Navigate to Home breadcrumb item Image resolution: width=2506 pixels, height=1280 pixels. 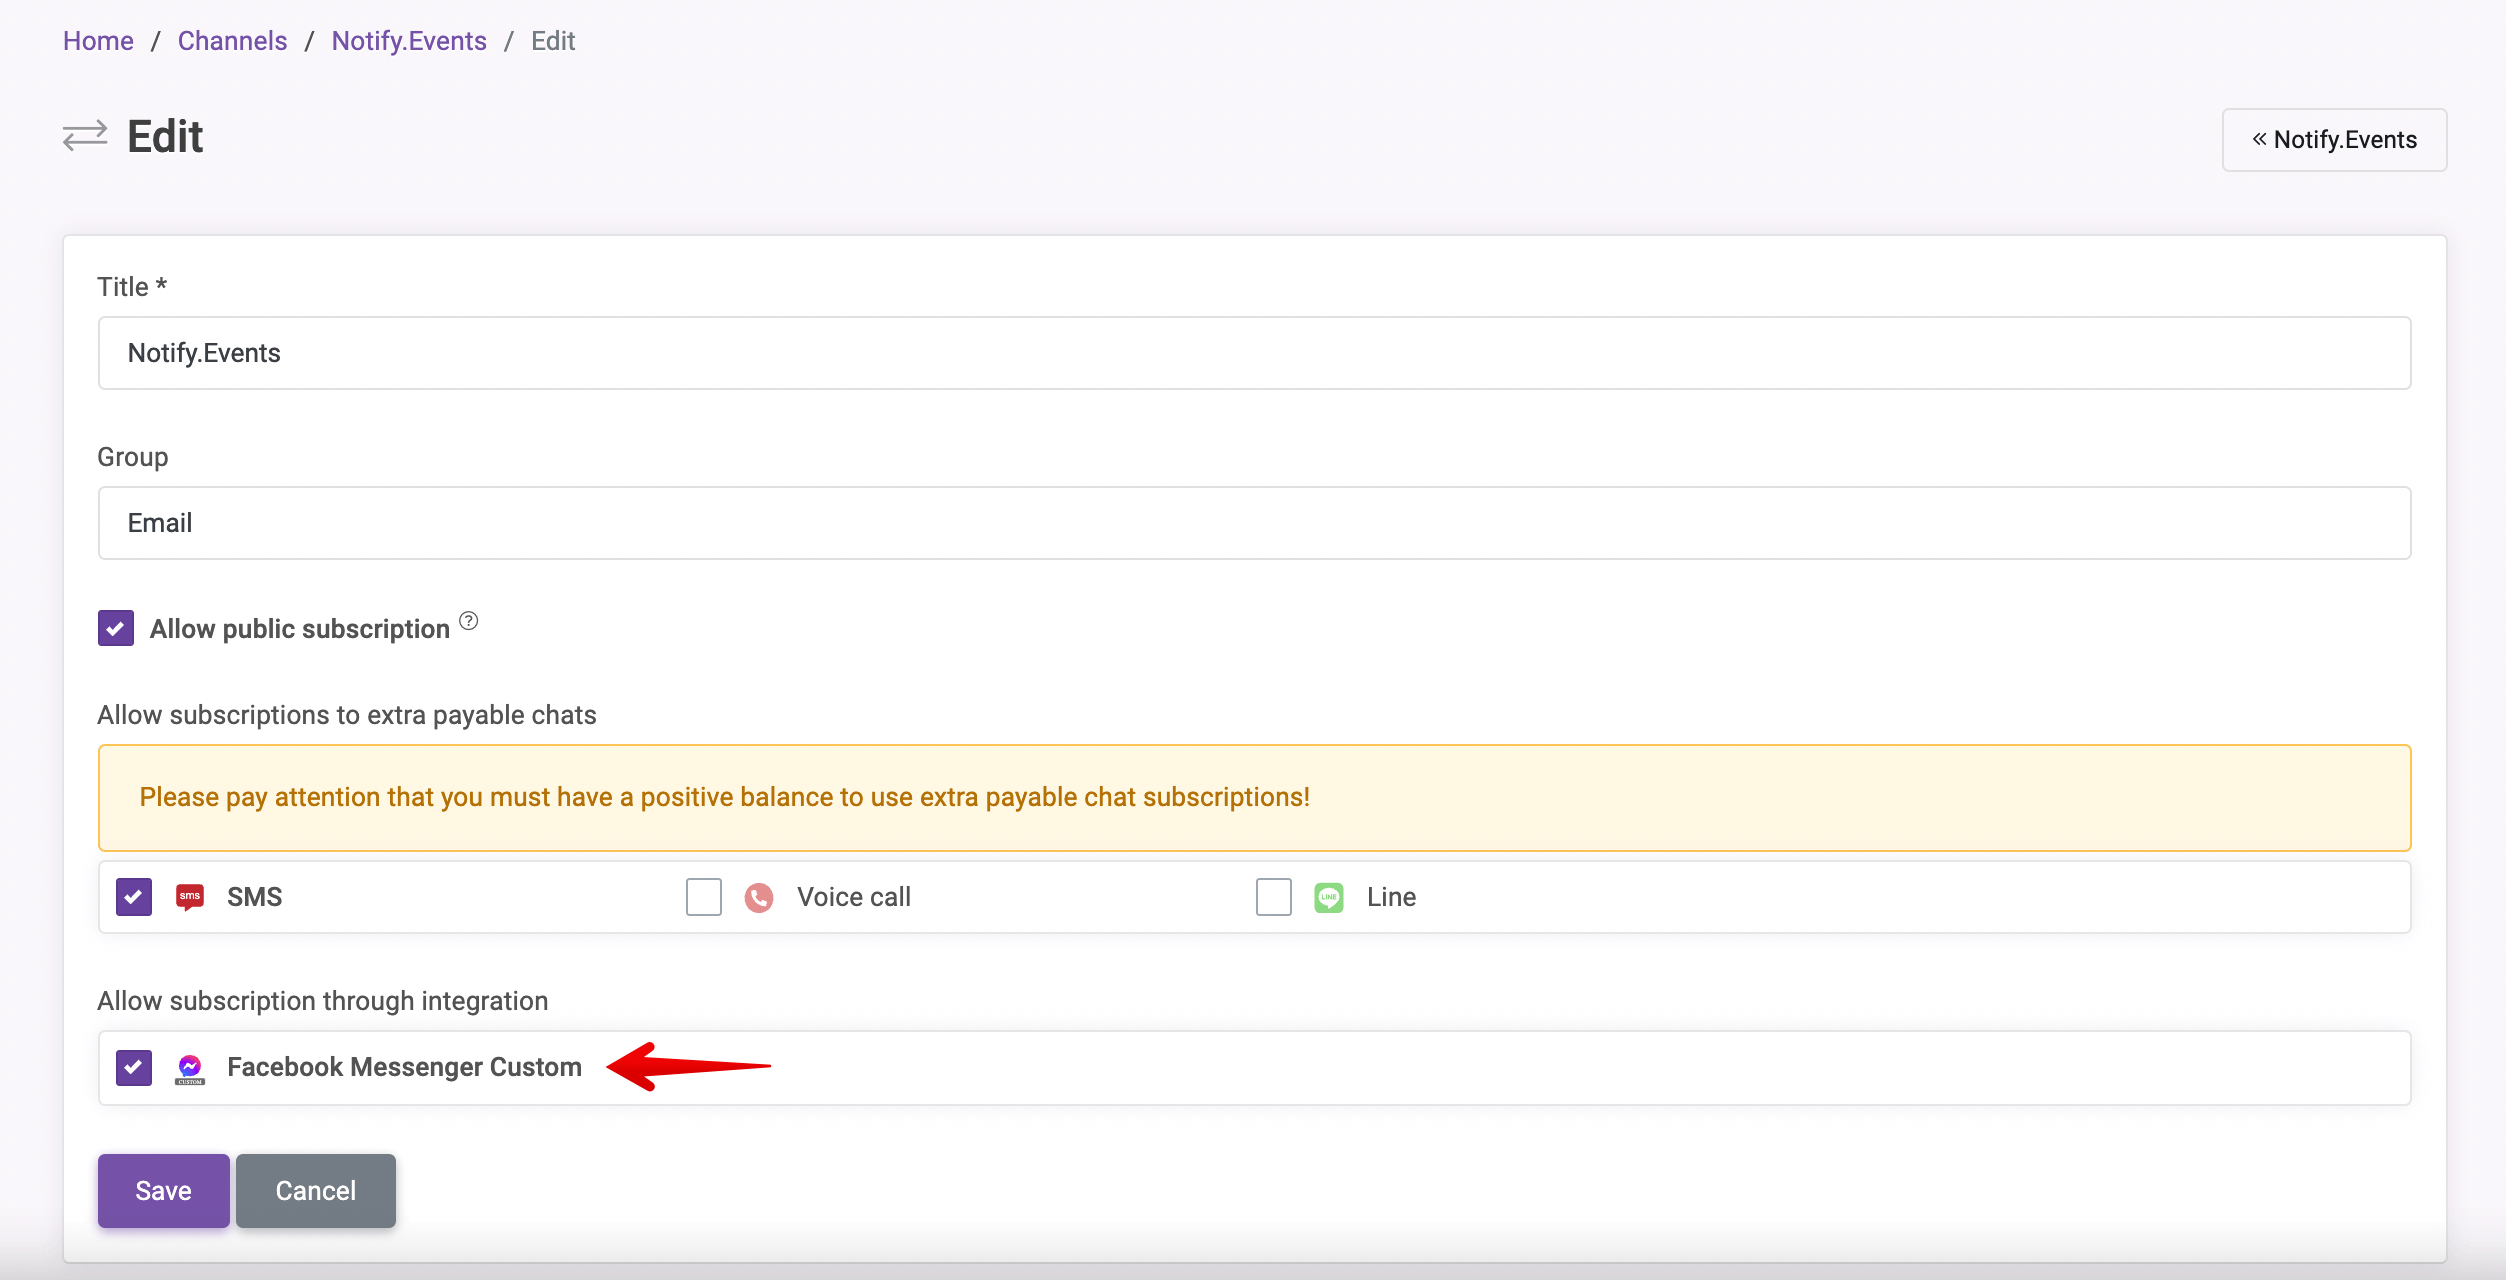click(x=98, y=41)
